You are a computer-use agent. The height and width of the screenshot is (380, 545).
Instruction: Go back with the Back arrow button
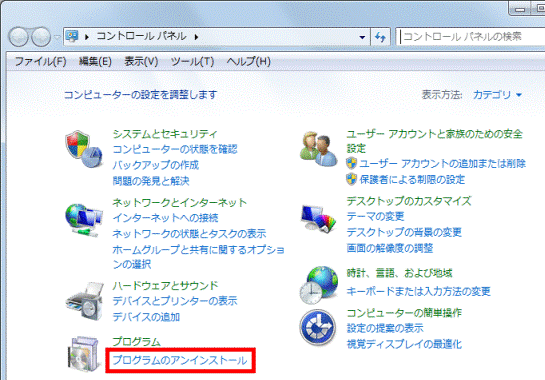click(18, 37)
